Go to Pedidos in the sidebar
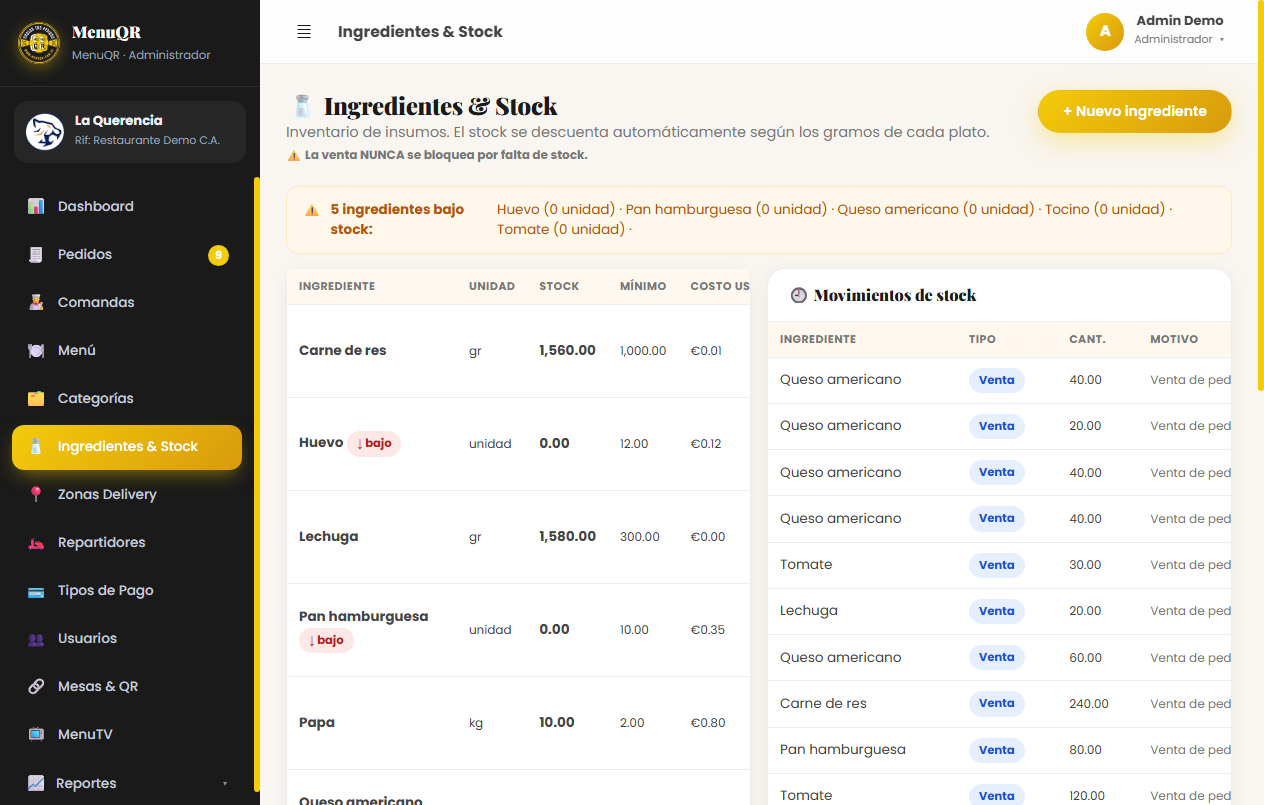The width and height of the screenshot is (1264, 805). click(x=127, y=254)
